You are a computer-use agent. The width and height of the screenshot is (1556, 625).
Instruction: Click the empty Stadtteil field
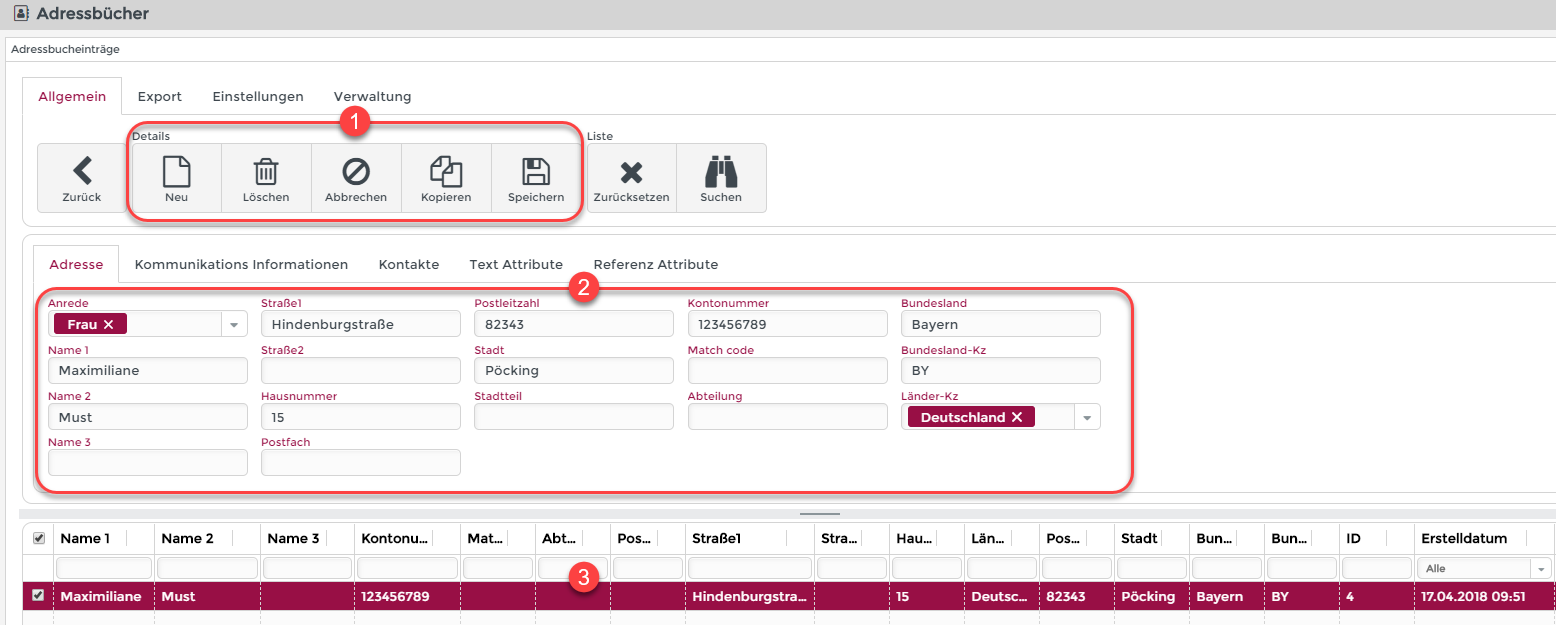pos(574,417)
